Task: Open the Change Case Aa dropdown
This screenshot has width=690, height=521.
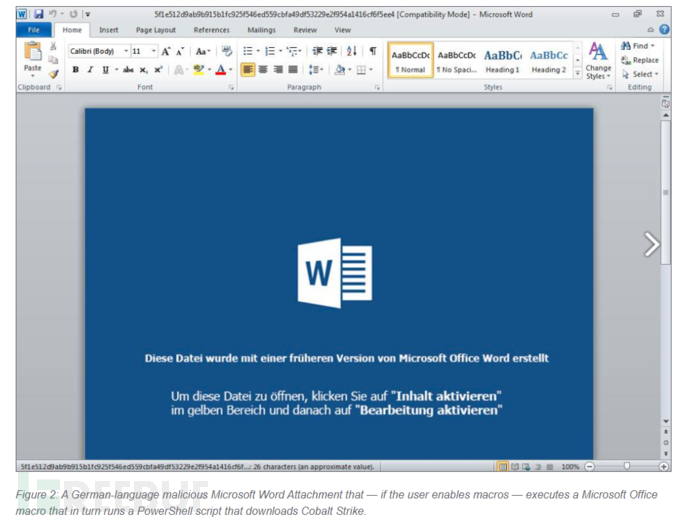Action: tap(203, 51)
